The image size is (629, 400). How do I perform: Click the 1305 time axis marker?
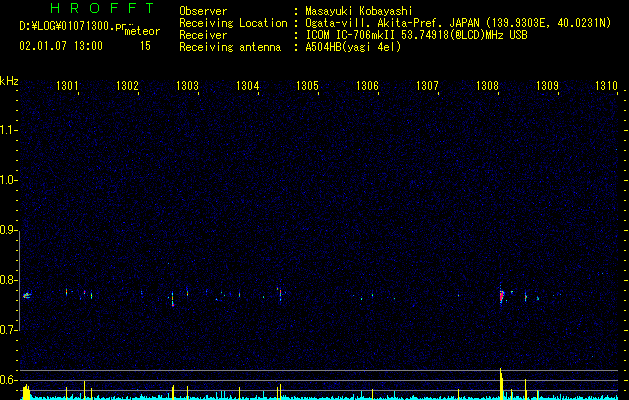click(x=307, y=85)
